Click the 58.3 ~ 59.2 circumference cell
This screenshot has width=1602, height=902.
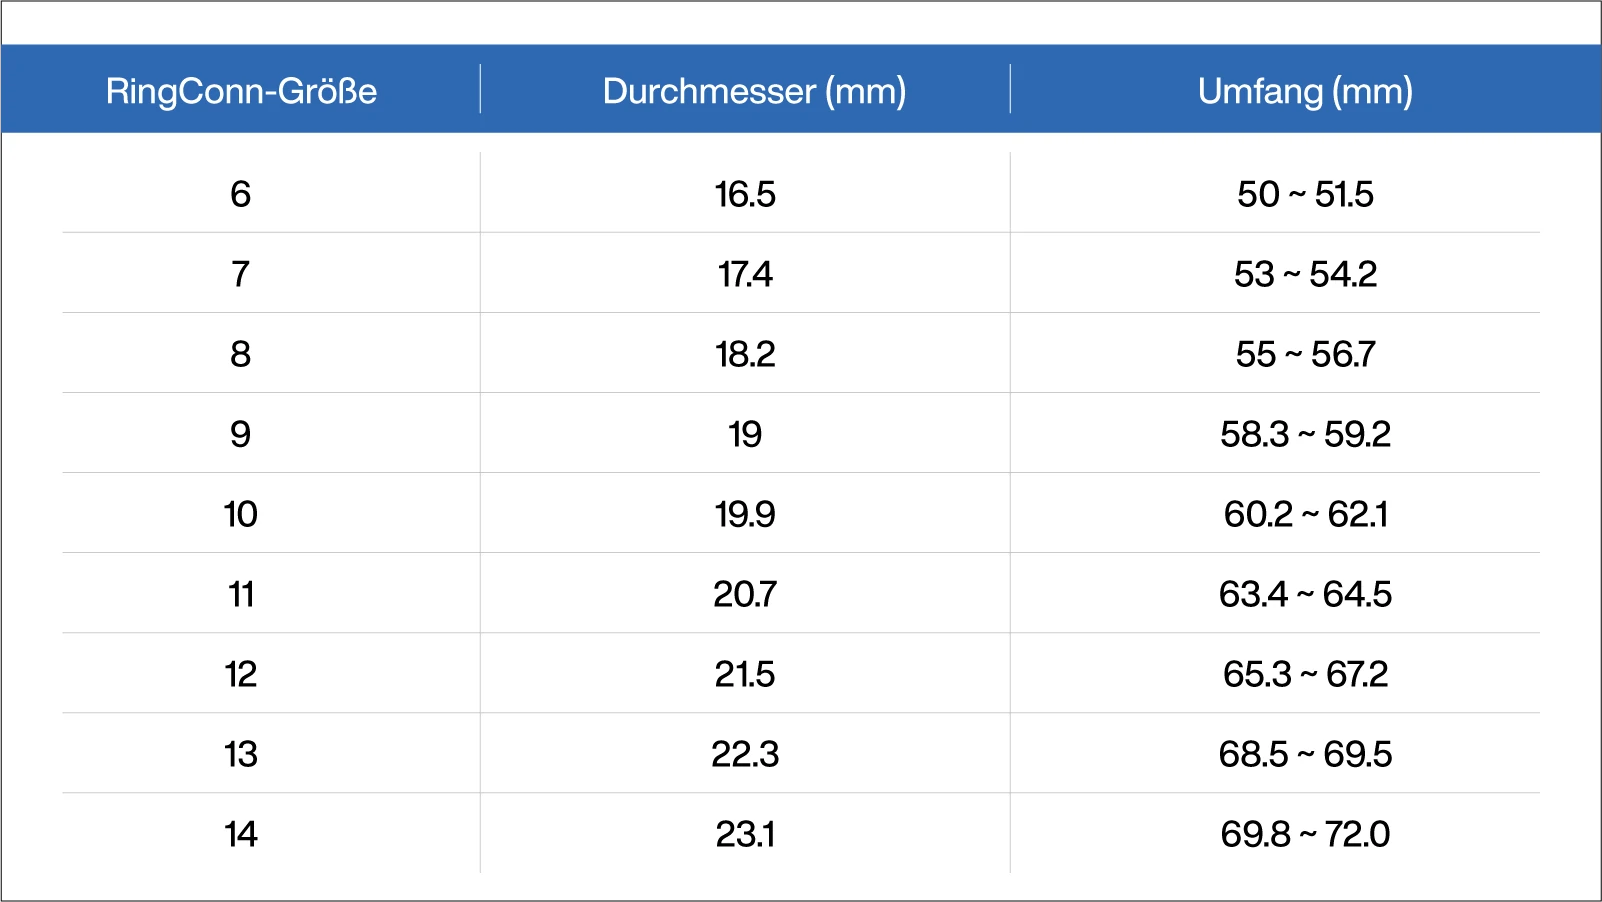[x=1305, y=434]
